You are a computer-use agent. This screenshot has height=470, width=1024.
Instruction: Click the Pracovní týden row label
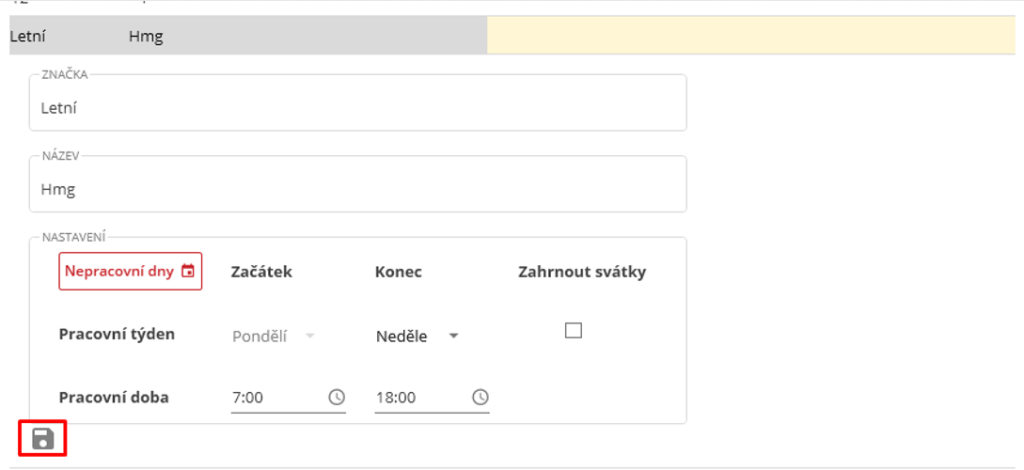point(117,334)
